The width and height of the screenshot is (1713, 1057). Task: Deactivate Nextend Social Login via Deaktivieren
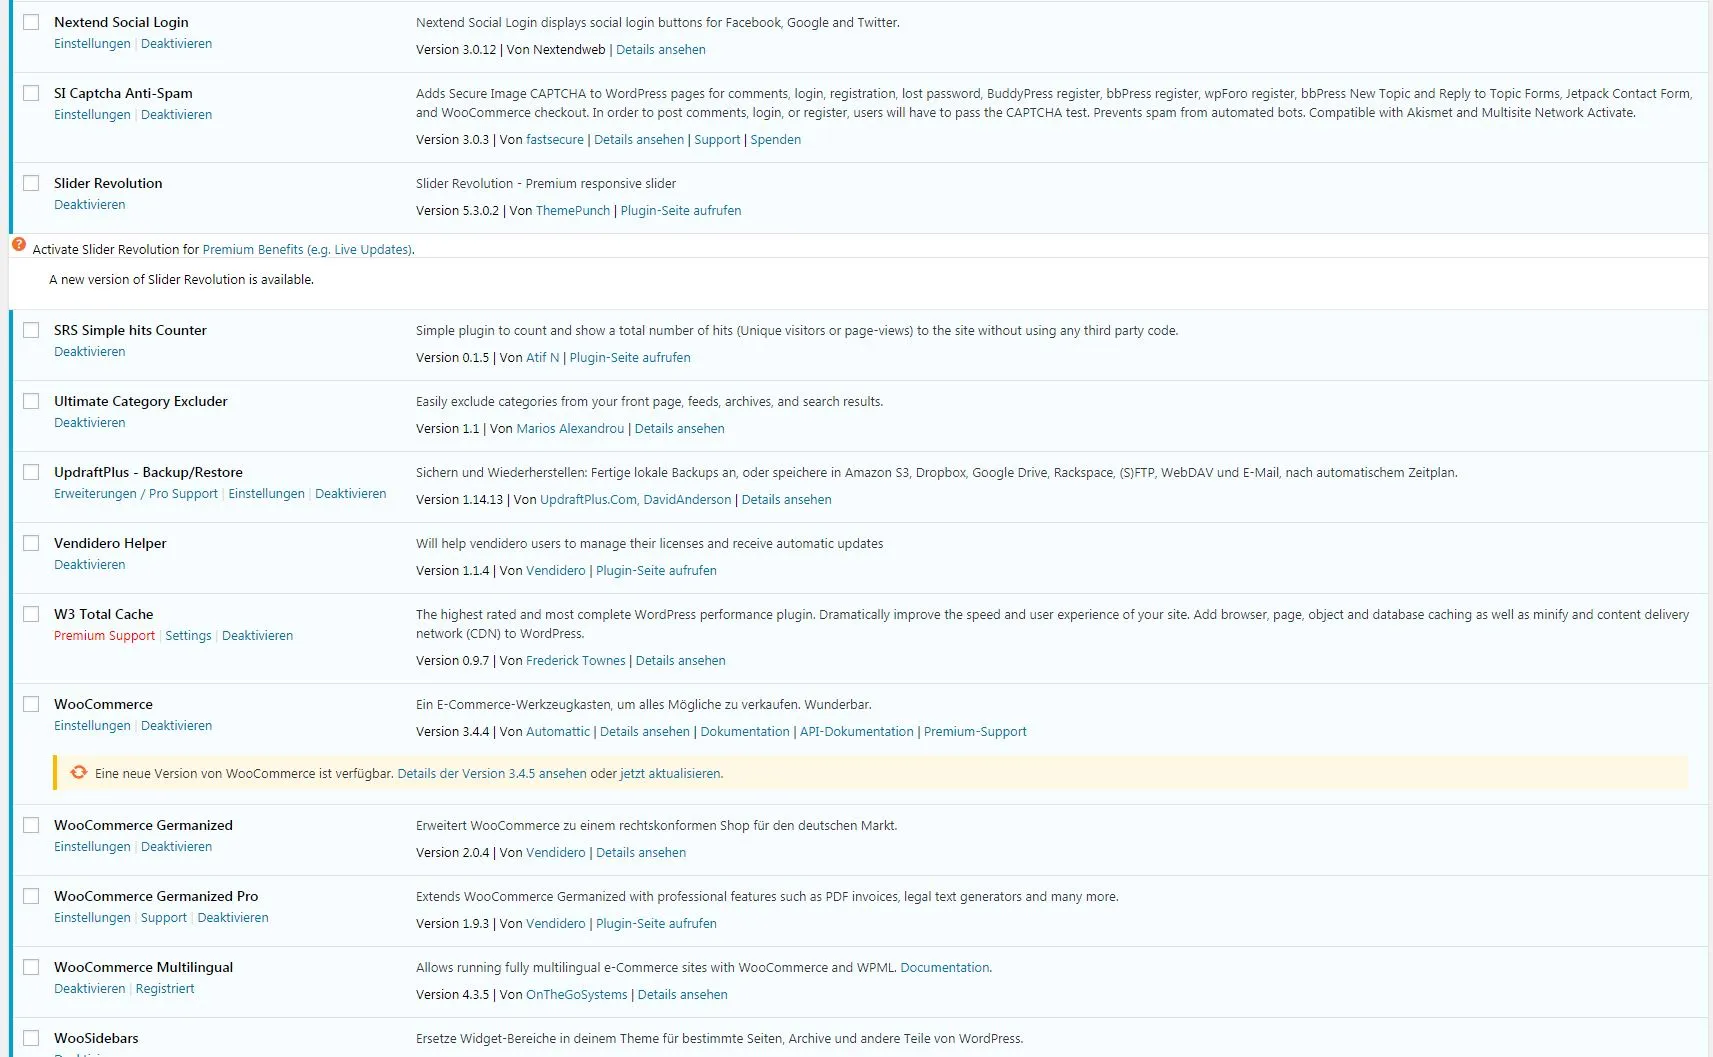176,44
